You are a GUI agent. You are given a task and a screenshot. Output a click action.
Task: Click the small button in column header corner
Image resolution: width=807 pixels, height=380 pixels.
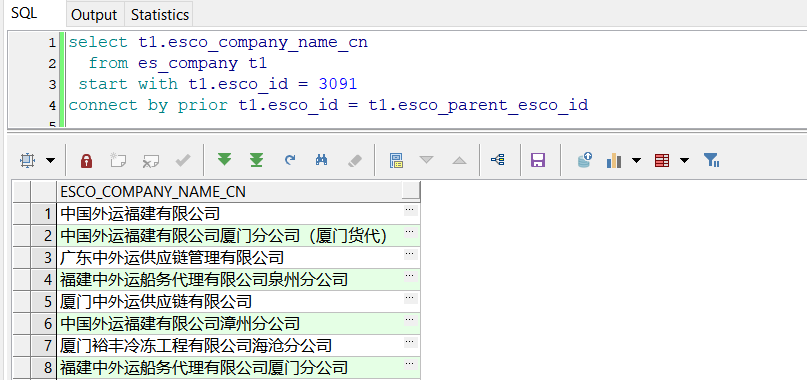(411, 191)
